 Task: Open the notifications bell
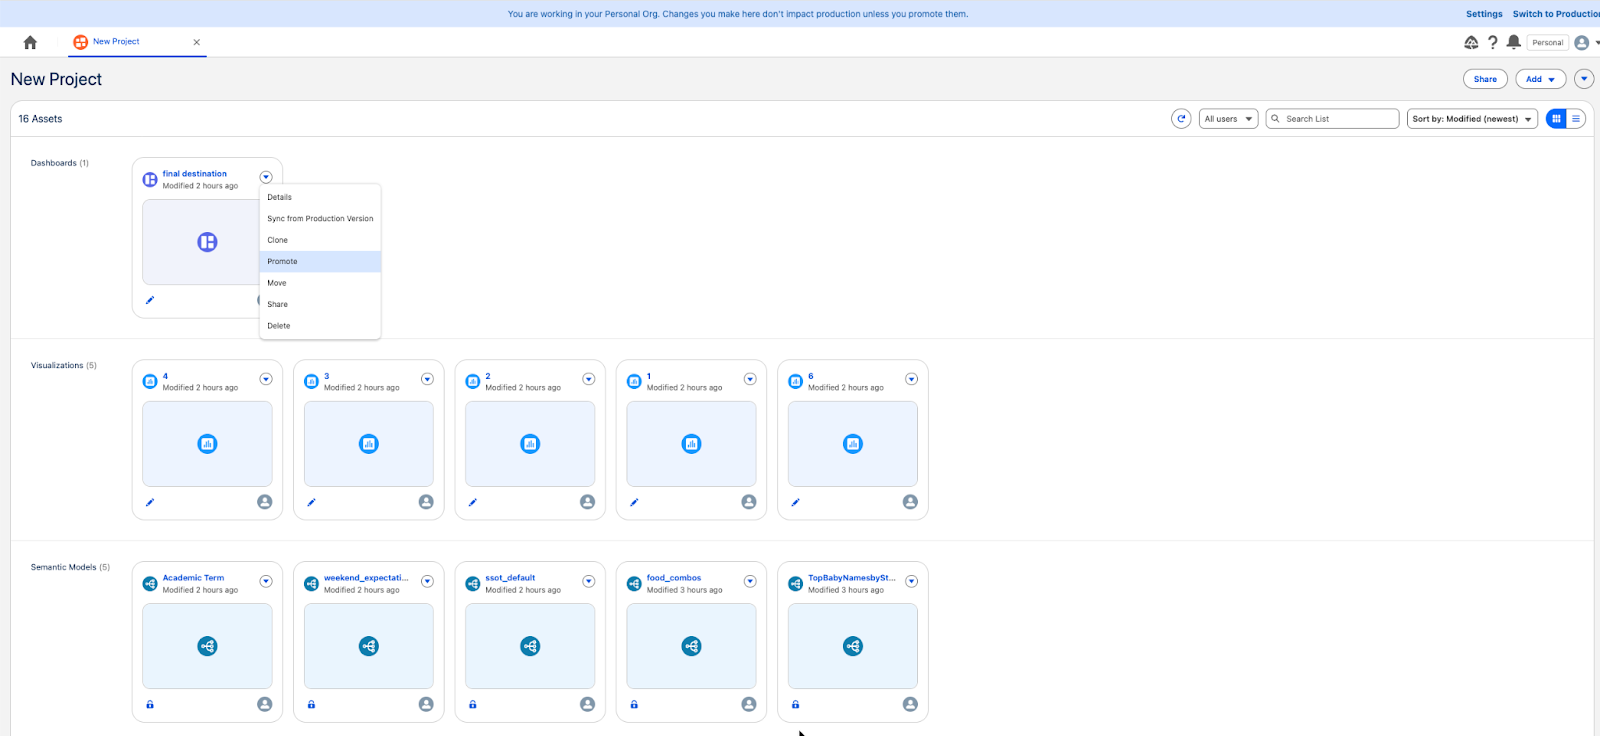pos(1514,42)
